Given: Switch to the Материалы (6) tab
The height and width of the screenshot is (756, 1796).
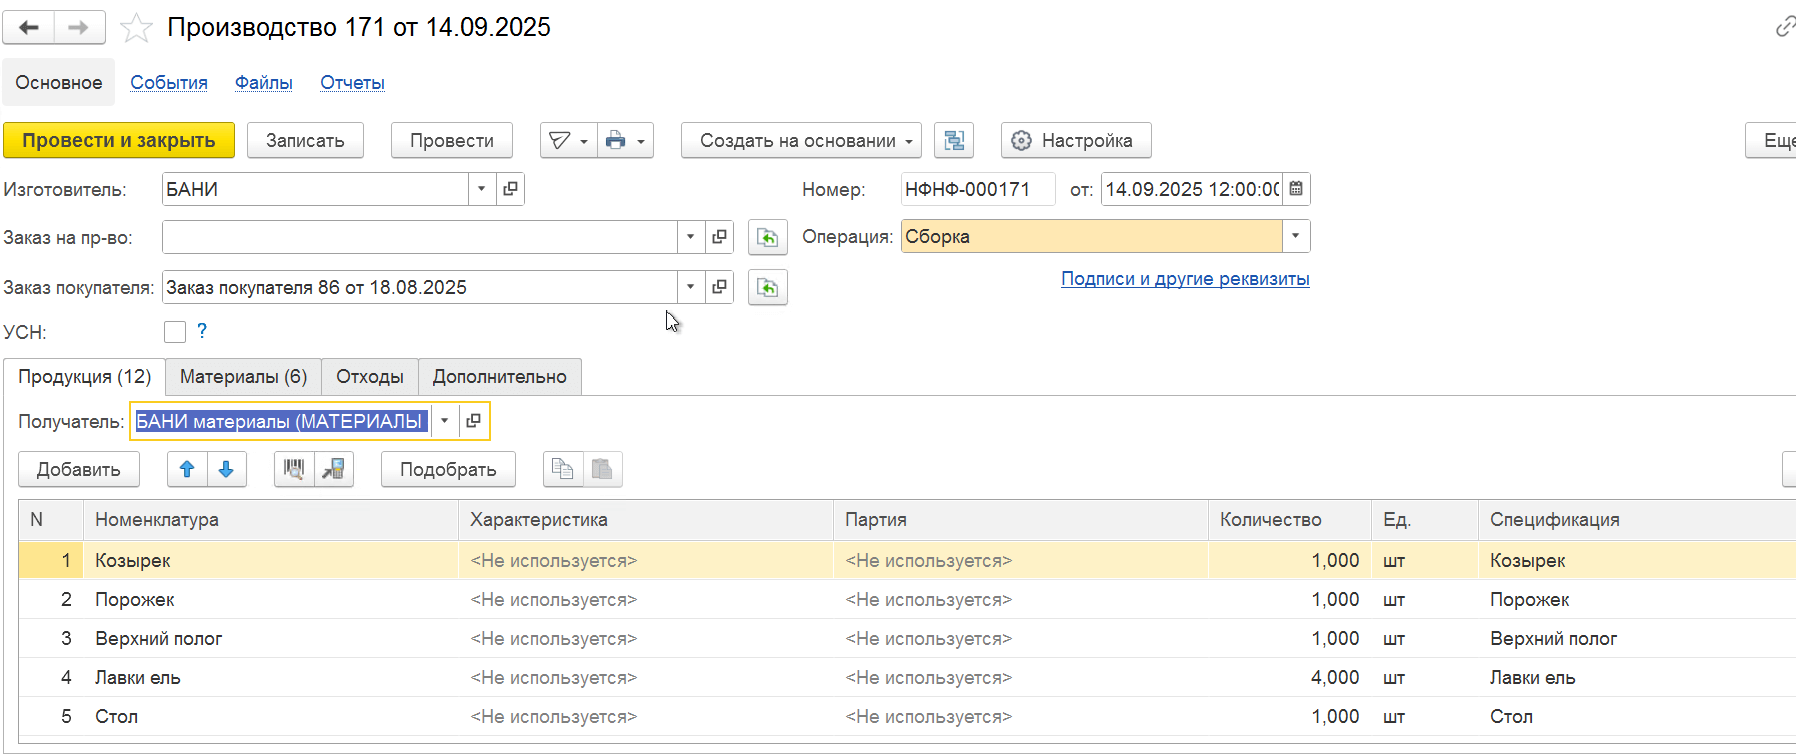Looking at the screenshot, I should pyautogui.click(x=243, y=377).
